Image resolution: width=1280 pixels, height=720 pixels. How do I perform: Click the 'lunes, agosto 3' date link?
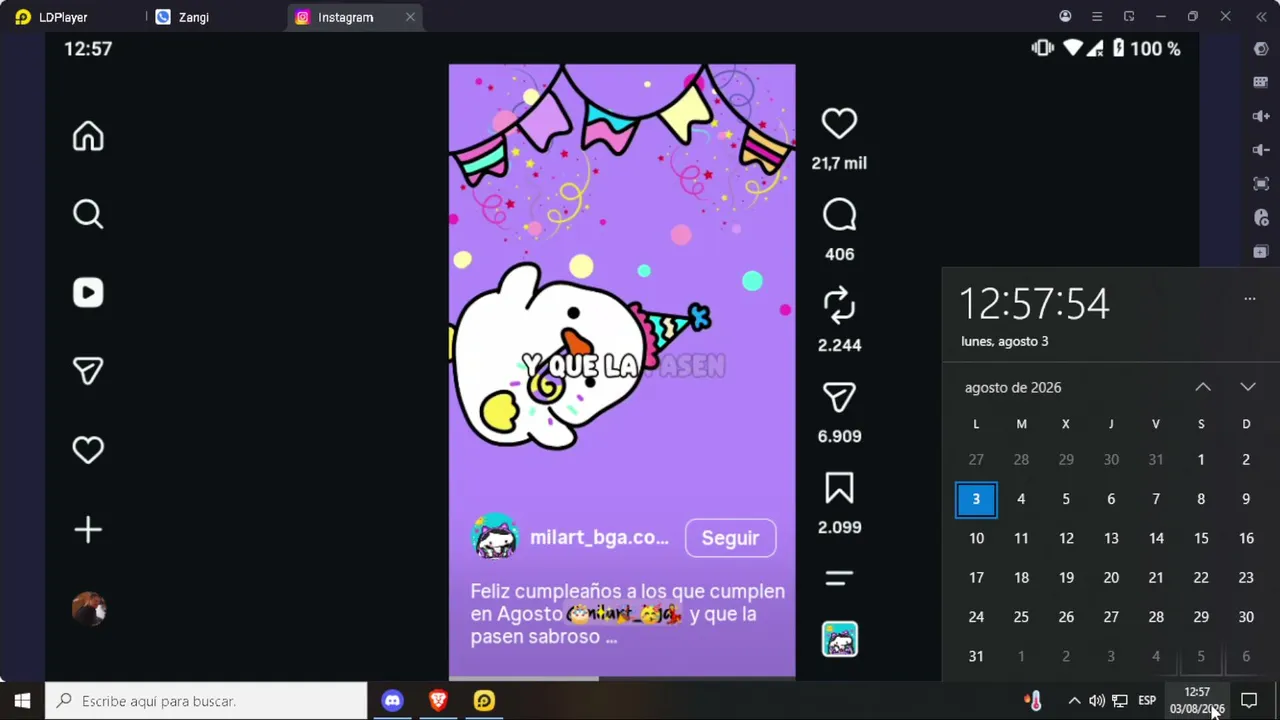(x=1005, y=341)
